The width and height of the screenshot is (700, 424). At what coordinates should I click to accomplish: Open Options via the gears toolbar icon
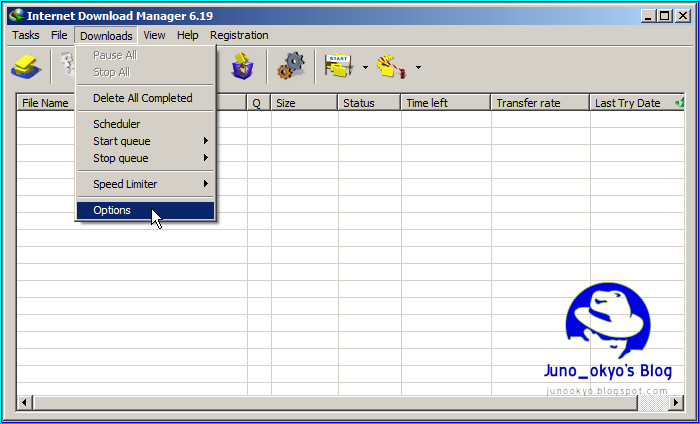coord(291,66)
